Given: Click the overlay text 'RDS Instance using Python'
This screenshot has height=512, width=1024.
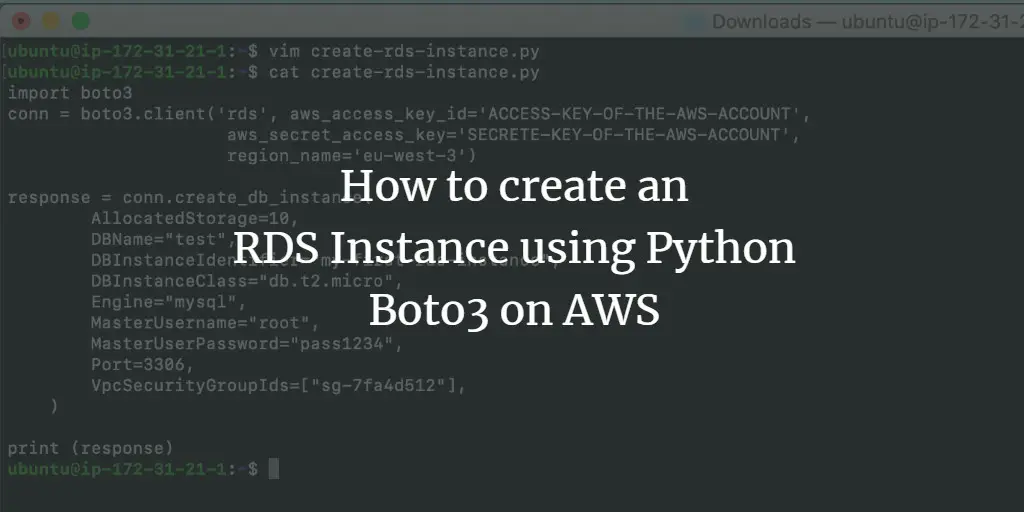Looking at the screenshot, I should pyautogui.click(x=514, y=249).
